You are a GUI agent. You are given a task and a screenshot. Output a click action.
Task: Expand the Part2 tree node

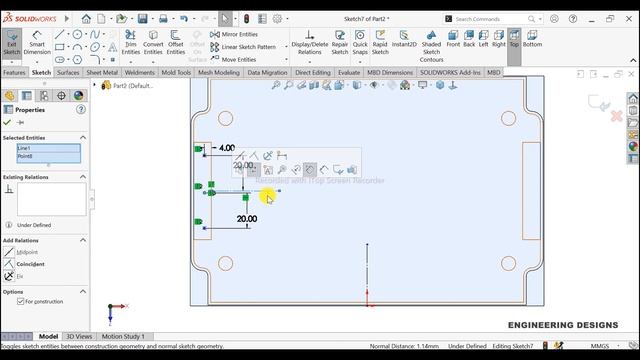pyautogui.click(x=95, y=85)
